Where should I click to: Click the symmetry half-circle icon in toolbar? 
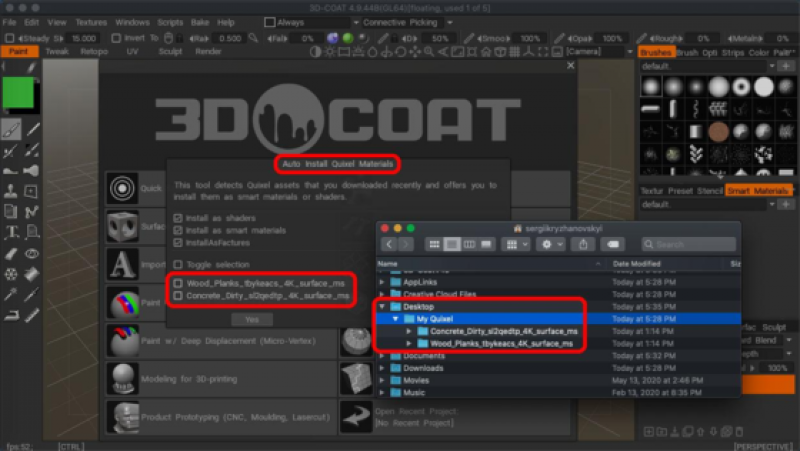pos(316,52)
